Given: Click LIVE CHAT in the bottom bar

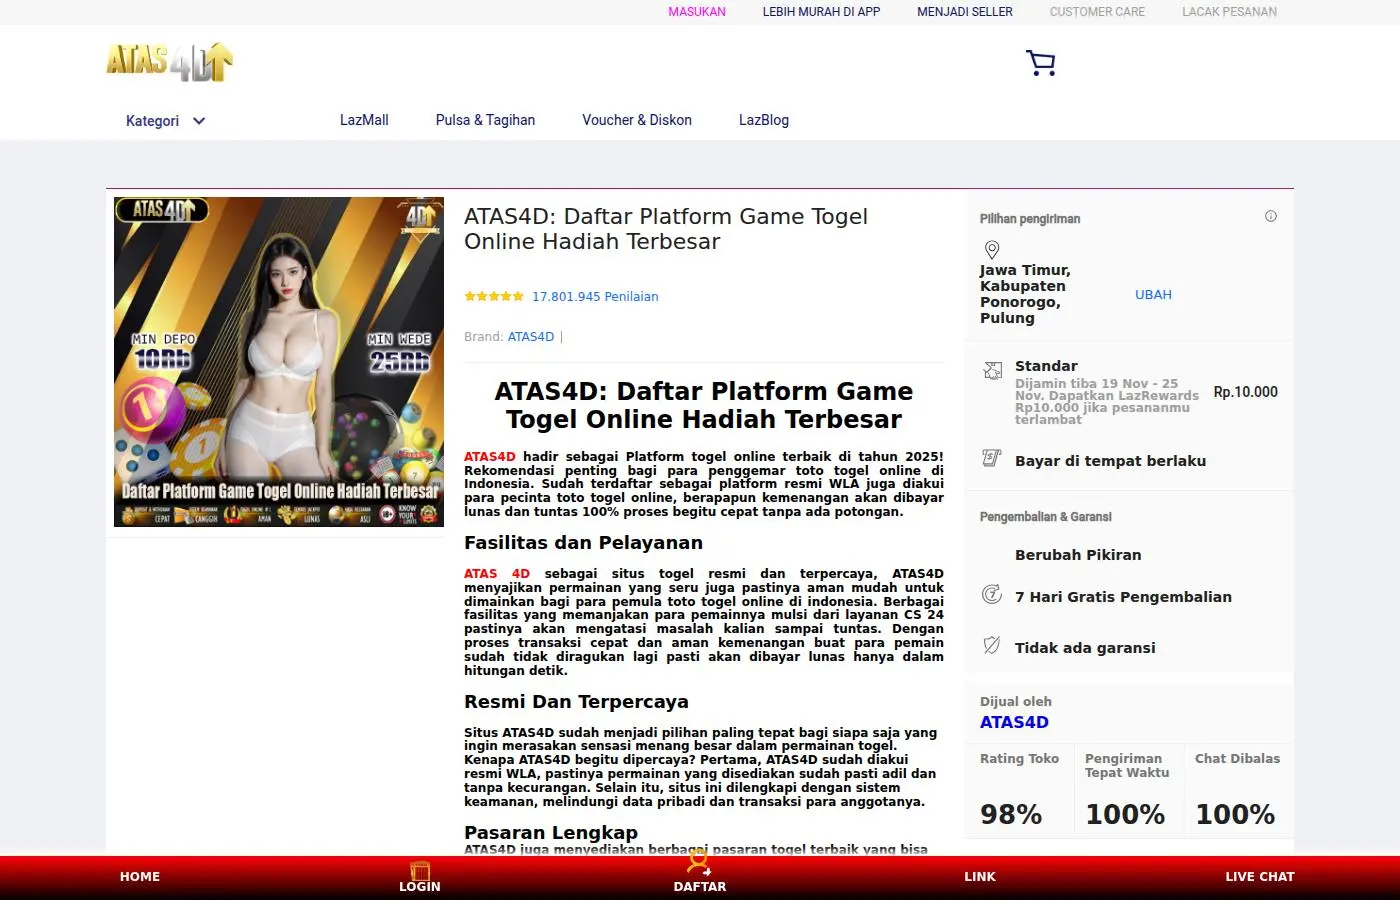Looking at the screenshot, I should pos(1260,877).
